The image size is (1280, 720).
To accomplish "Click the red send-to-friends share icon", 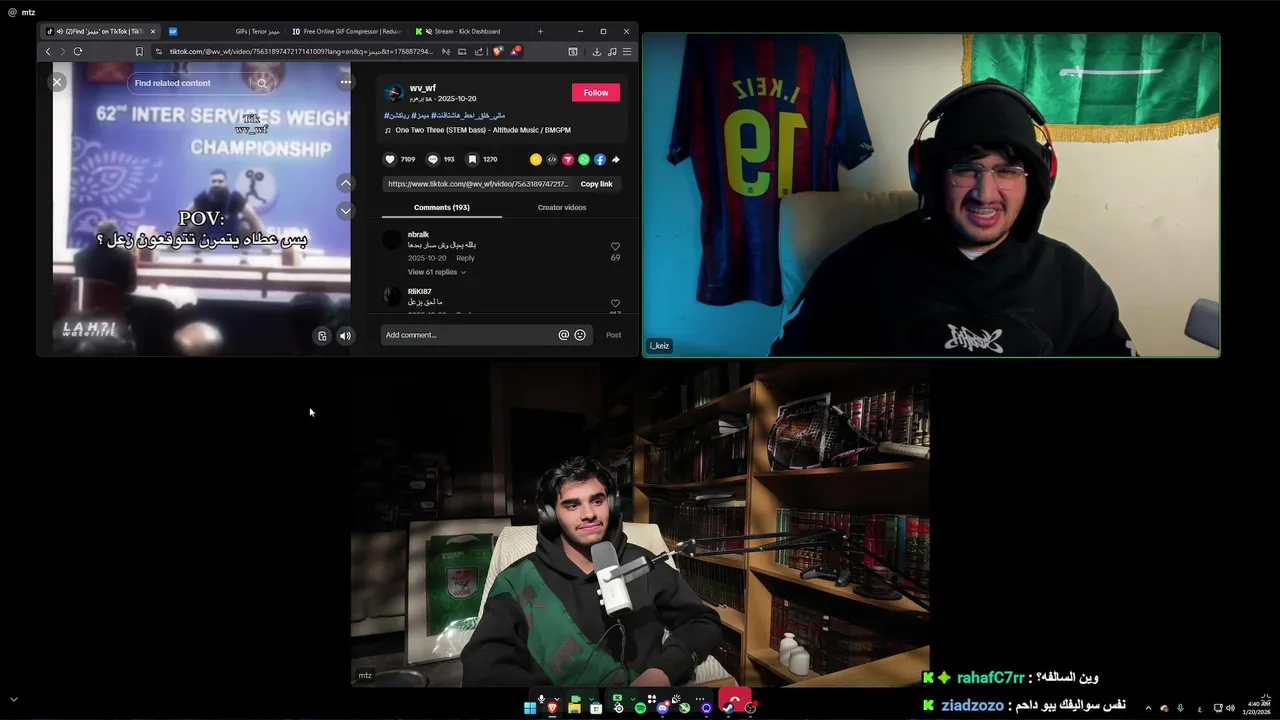I will pos(567,159).
